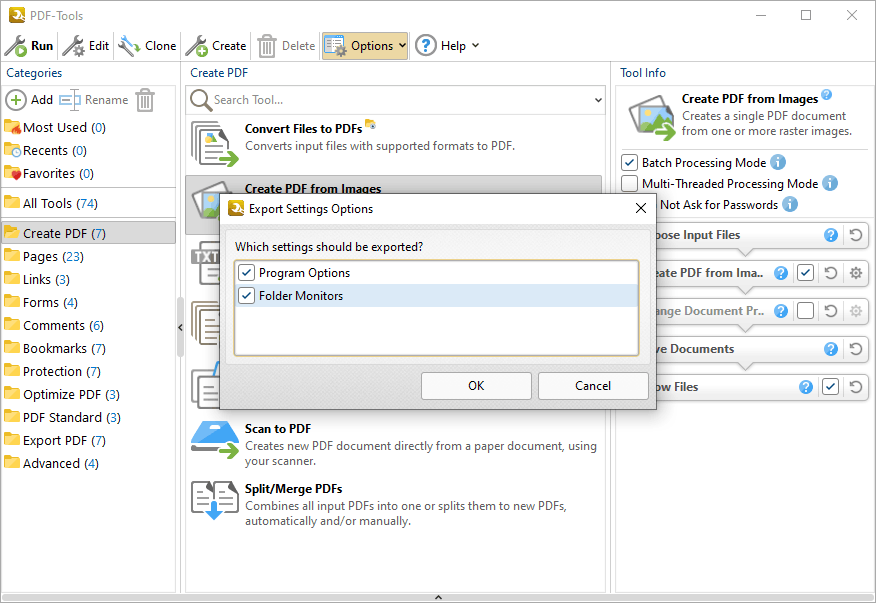Toggle Folder Monitors checkbox
Screen dimensions: 876x603
(x=246, y=296)
